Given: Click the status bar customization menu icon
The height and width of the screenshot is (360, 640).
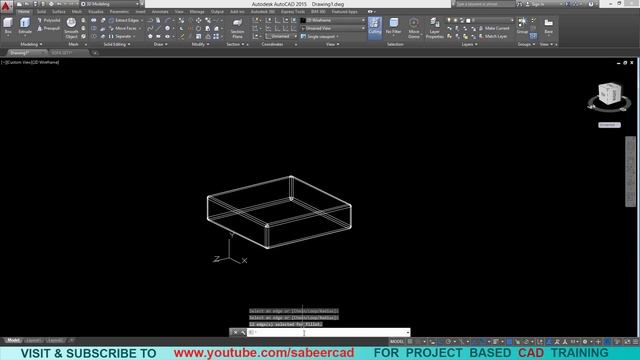Looking at the screenshot, I should point(636,342).
